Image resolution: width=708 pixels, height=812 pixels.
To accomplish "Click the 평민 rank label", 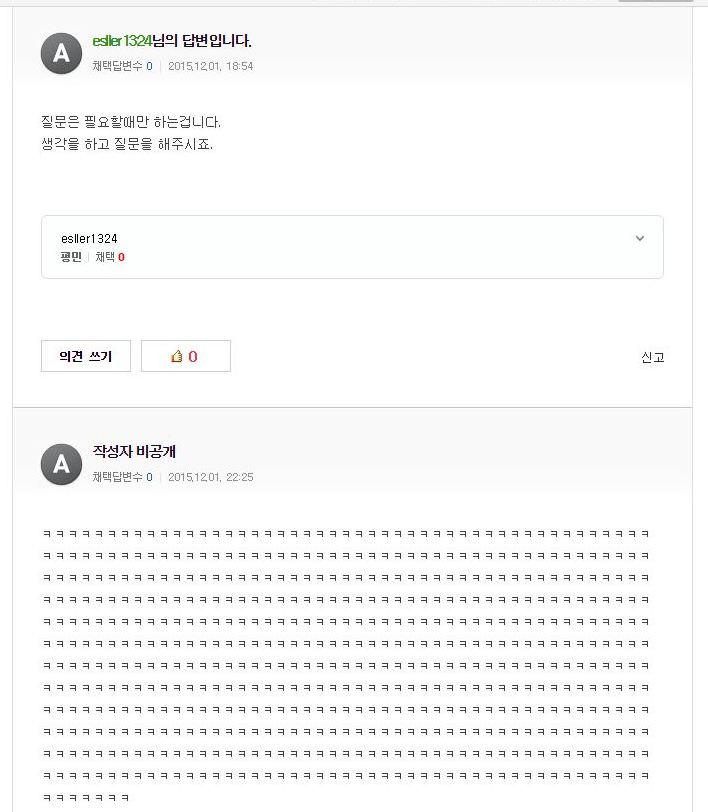I will click(71, 257).
